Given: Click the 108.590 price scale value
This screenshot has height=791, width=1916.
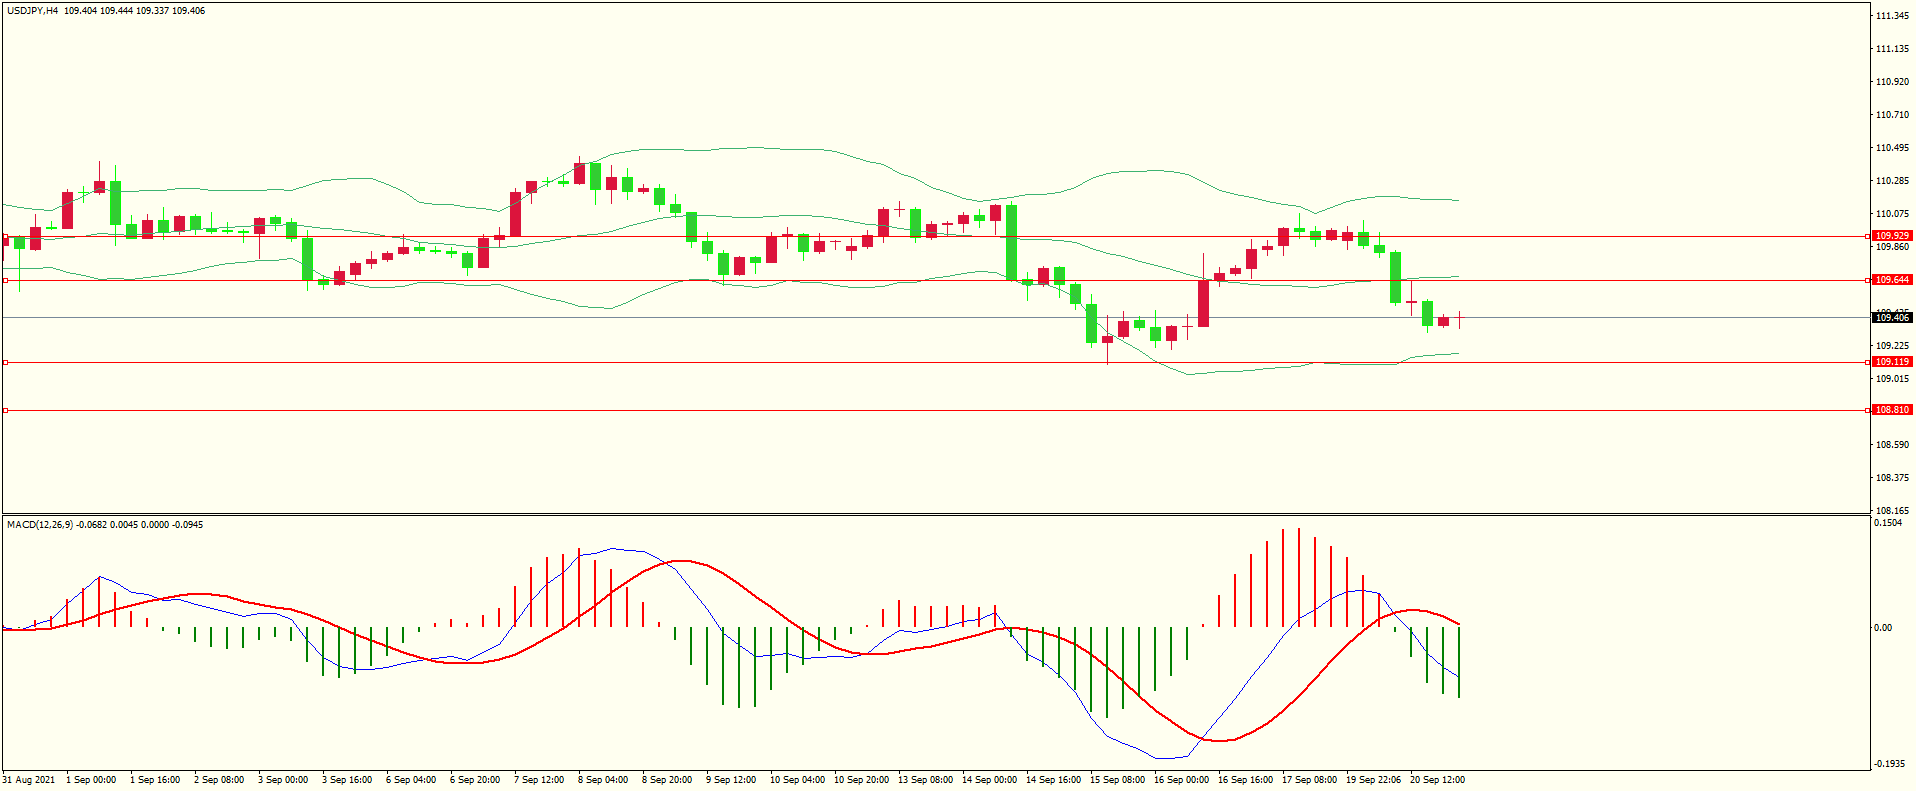Looking at the screenshot, I should tap(1893, 445).
